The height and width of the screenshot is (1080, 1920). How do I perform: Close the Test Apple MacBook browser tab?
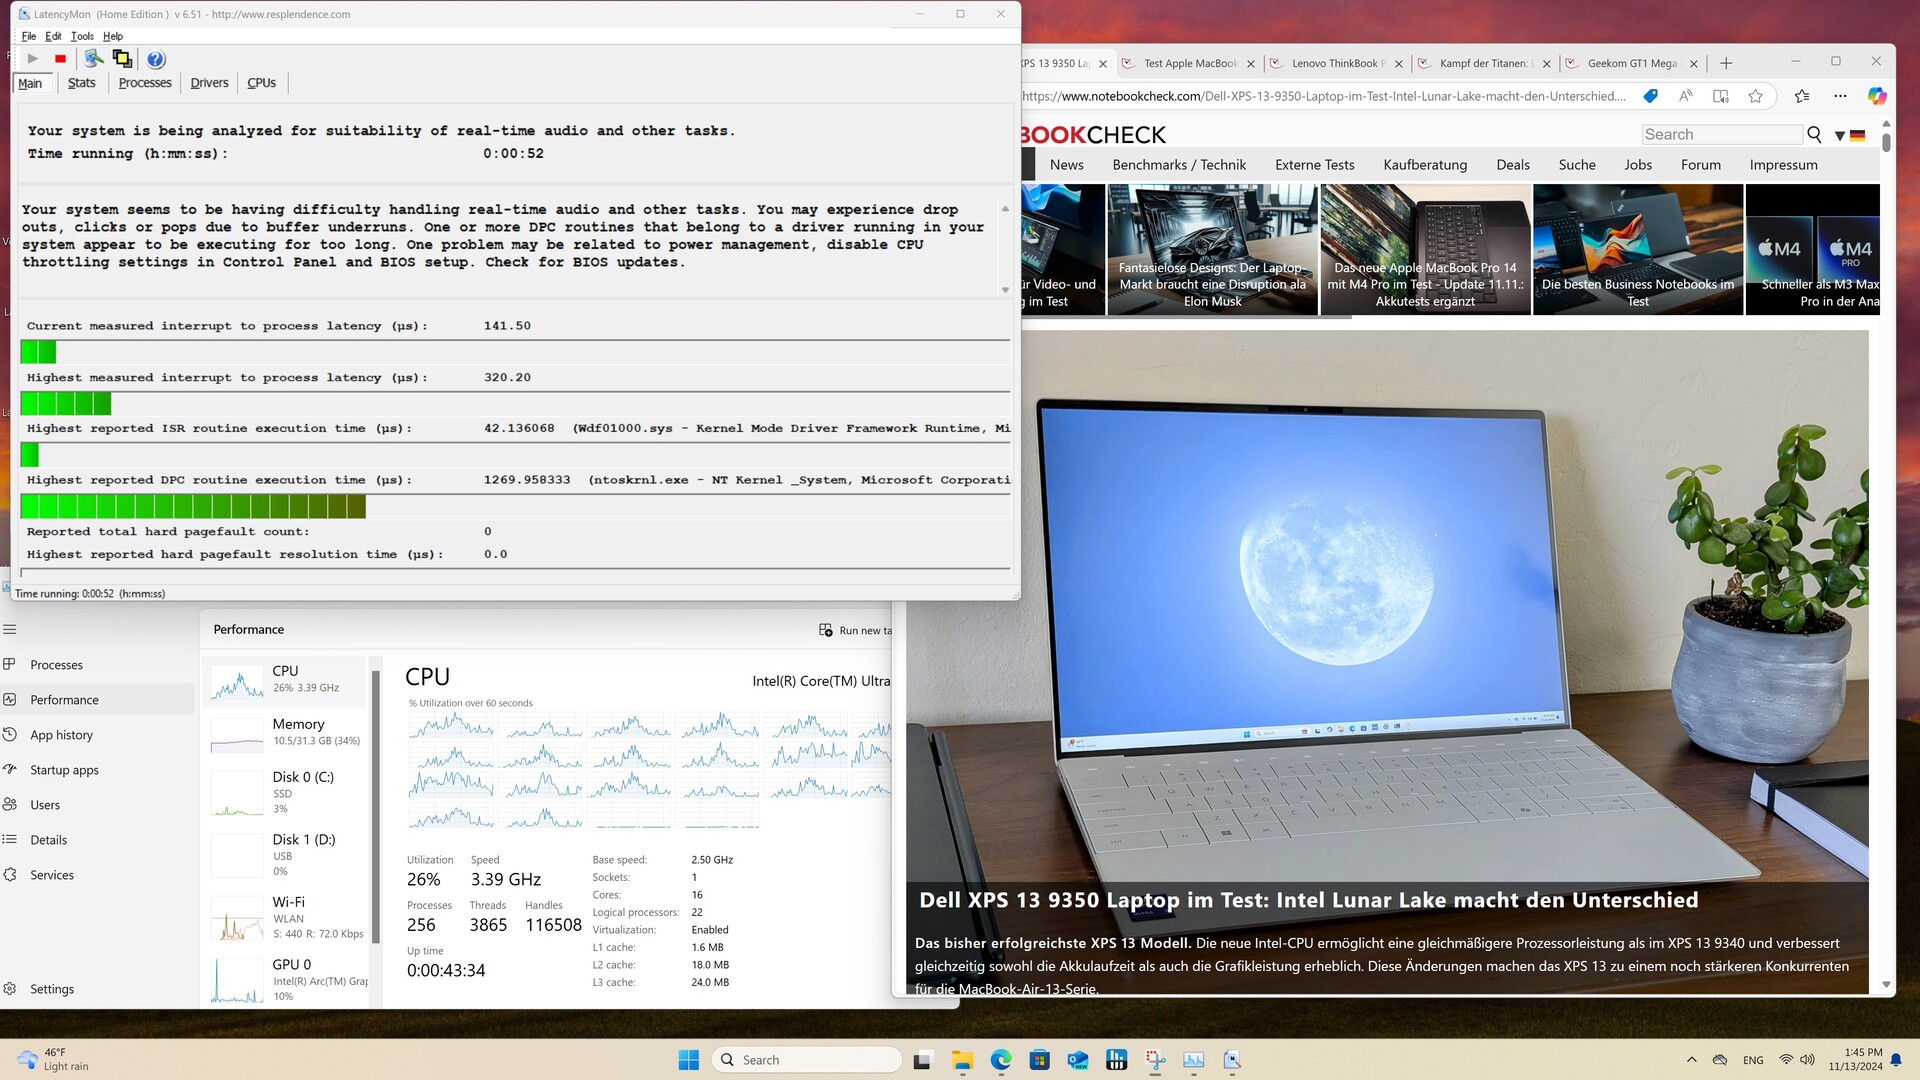(1250, 63)
